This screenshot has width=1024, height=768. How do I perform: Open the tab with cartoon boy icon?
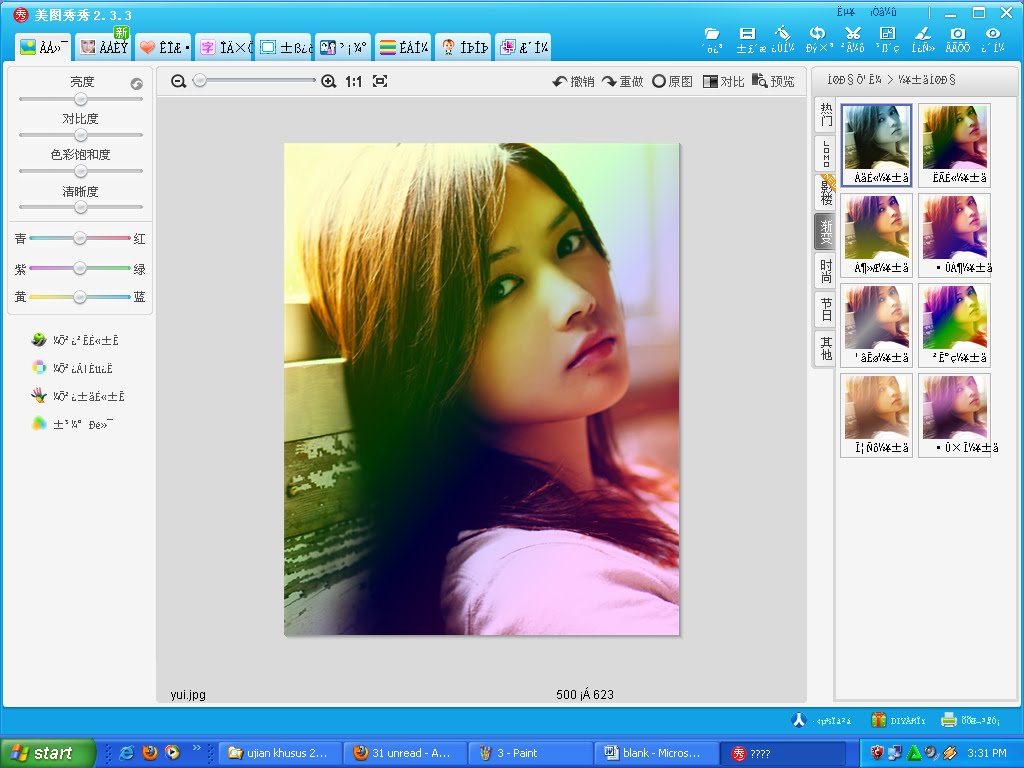click(x=464, y=47)
